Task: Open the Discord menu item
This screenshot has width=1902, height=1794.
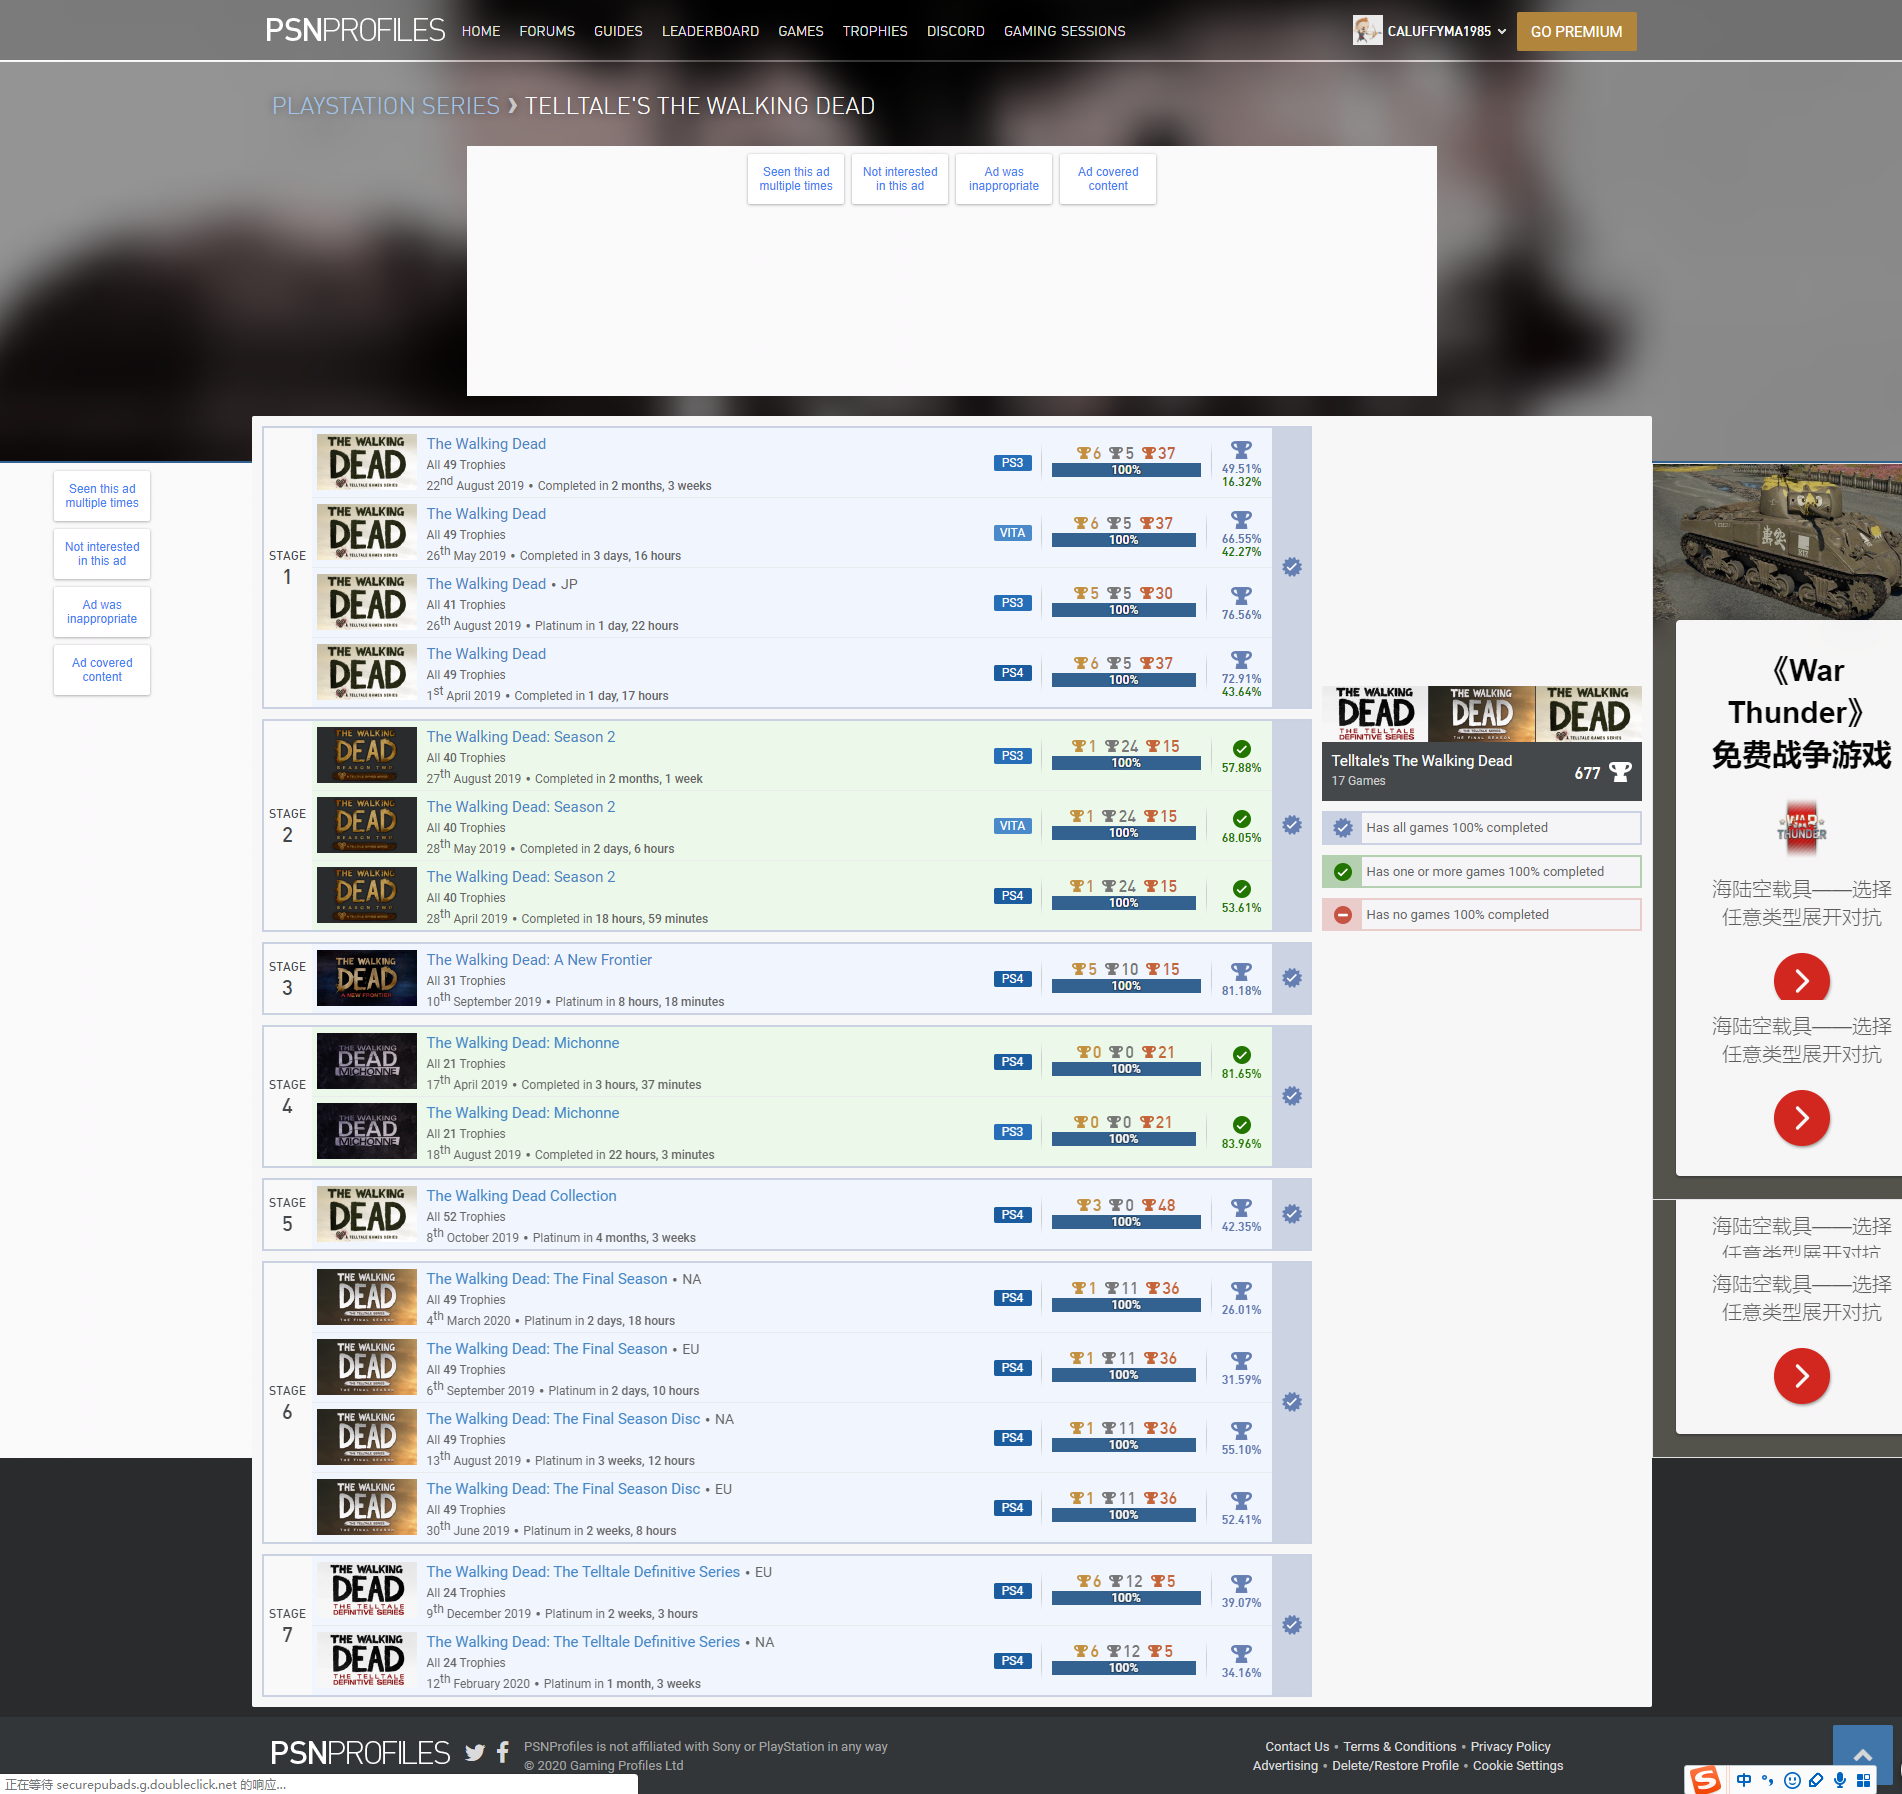Action: (x=956, y=31)
